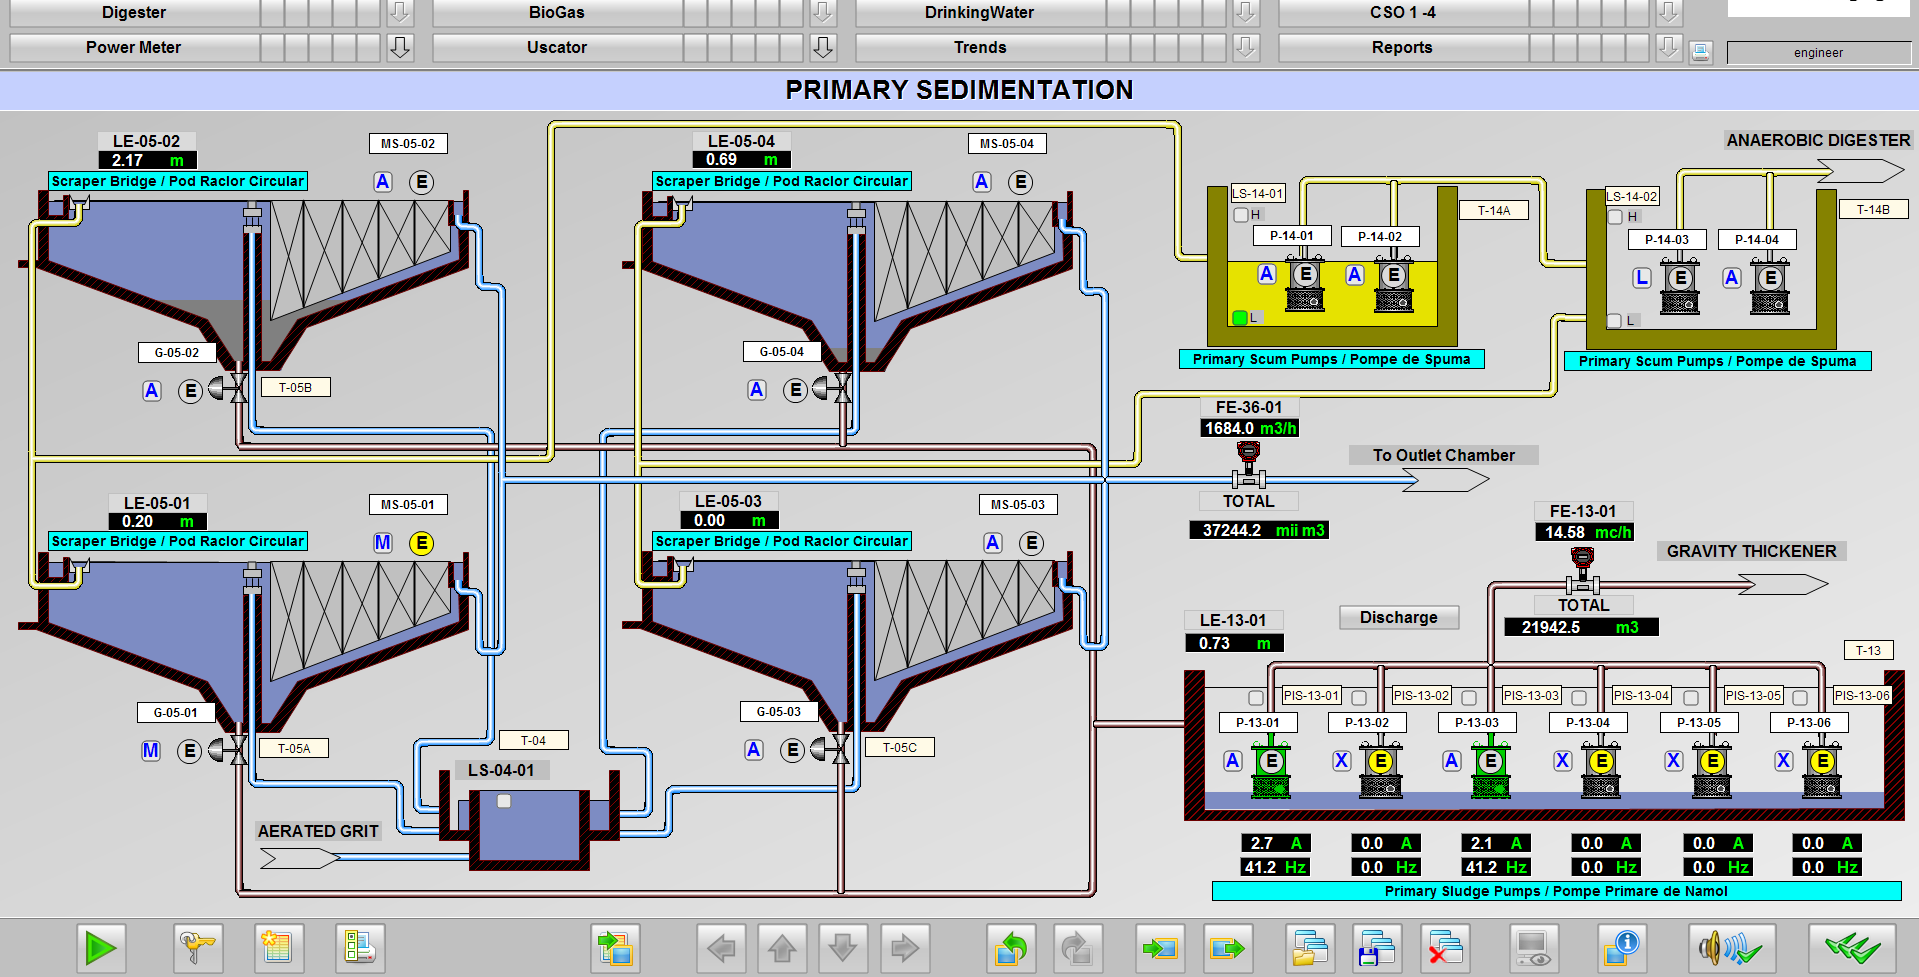The width and height of the screenshot is (1919, 977).
Task: Open the new note list icon
Action: click(x=277, y=947)
